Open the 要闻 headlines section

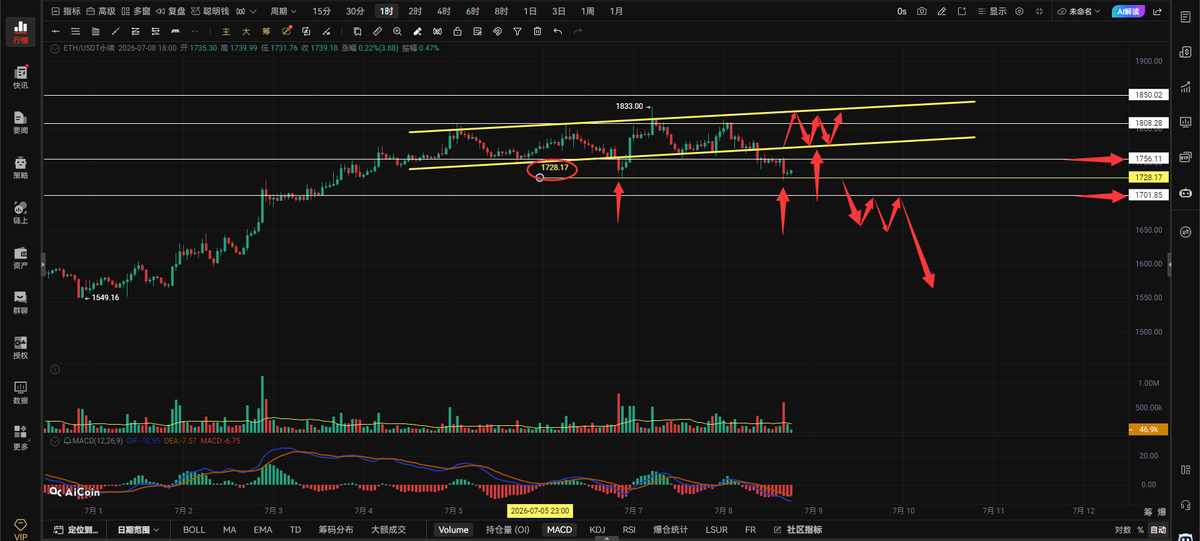coord(20,122)
